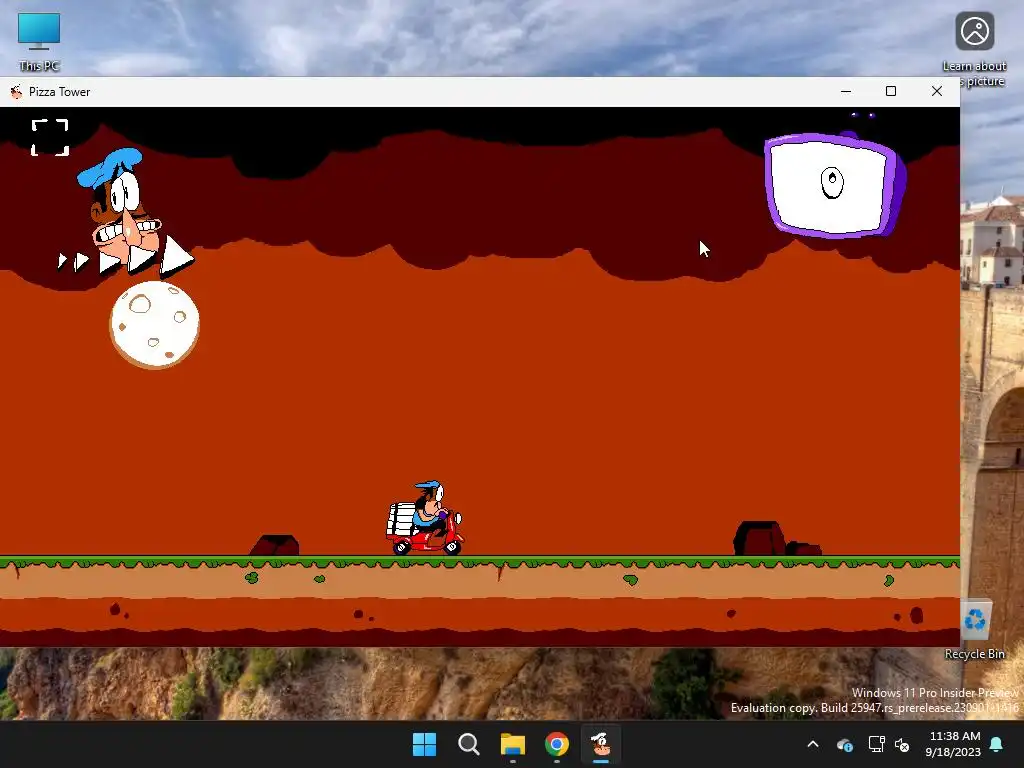
Task: Open the Windows Start menu
Action: coord(424,744)
